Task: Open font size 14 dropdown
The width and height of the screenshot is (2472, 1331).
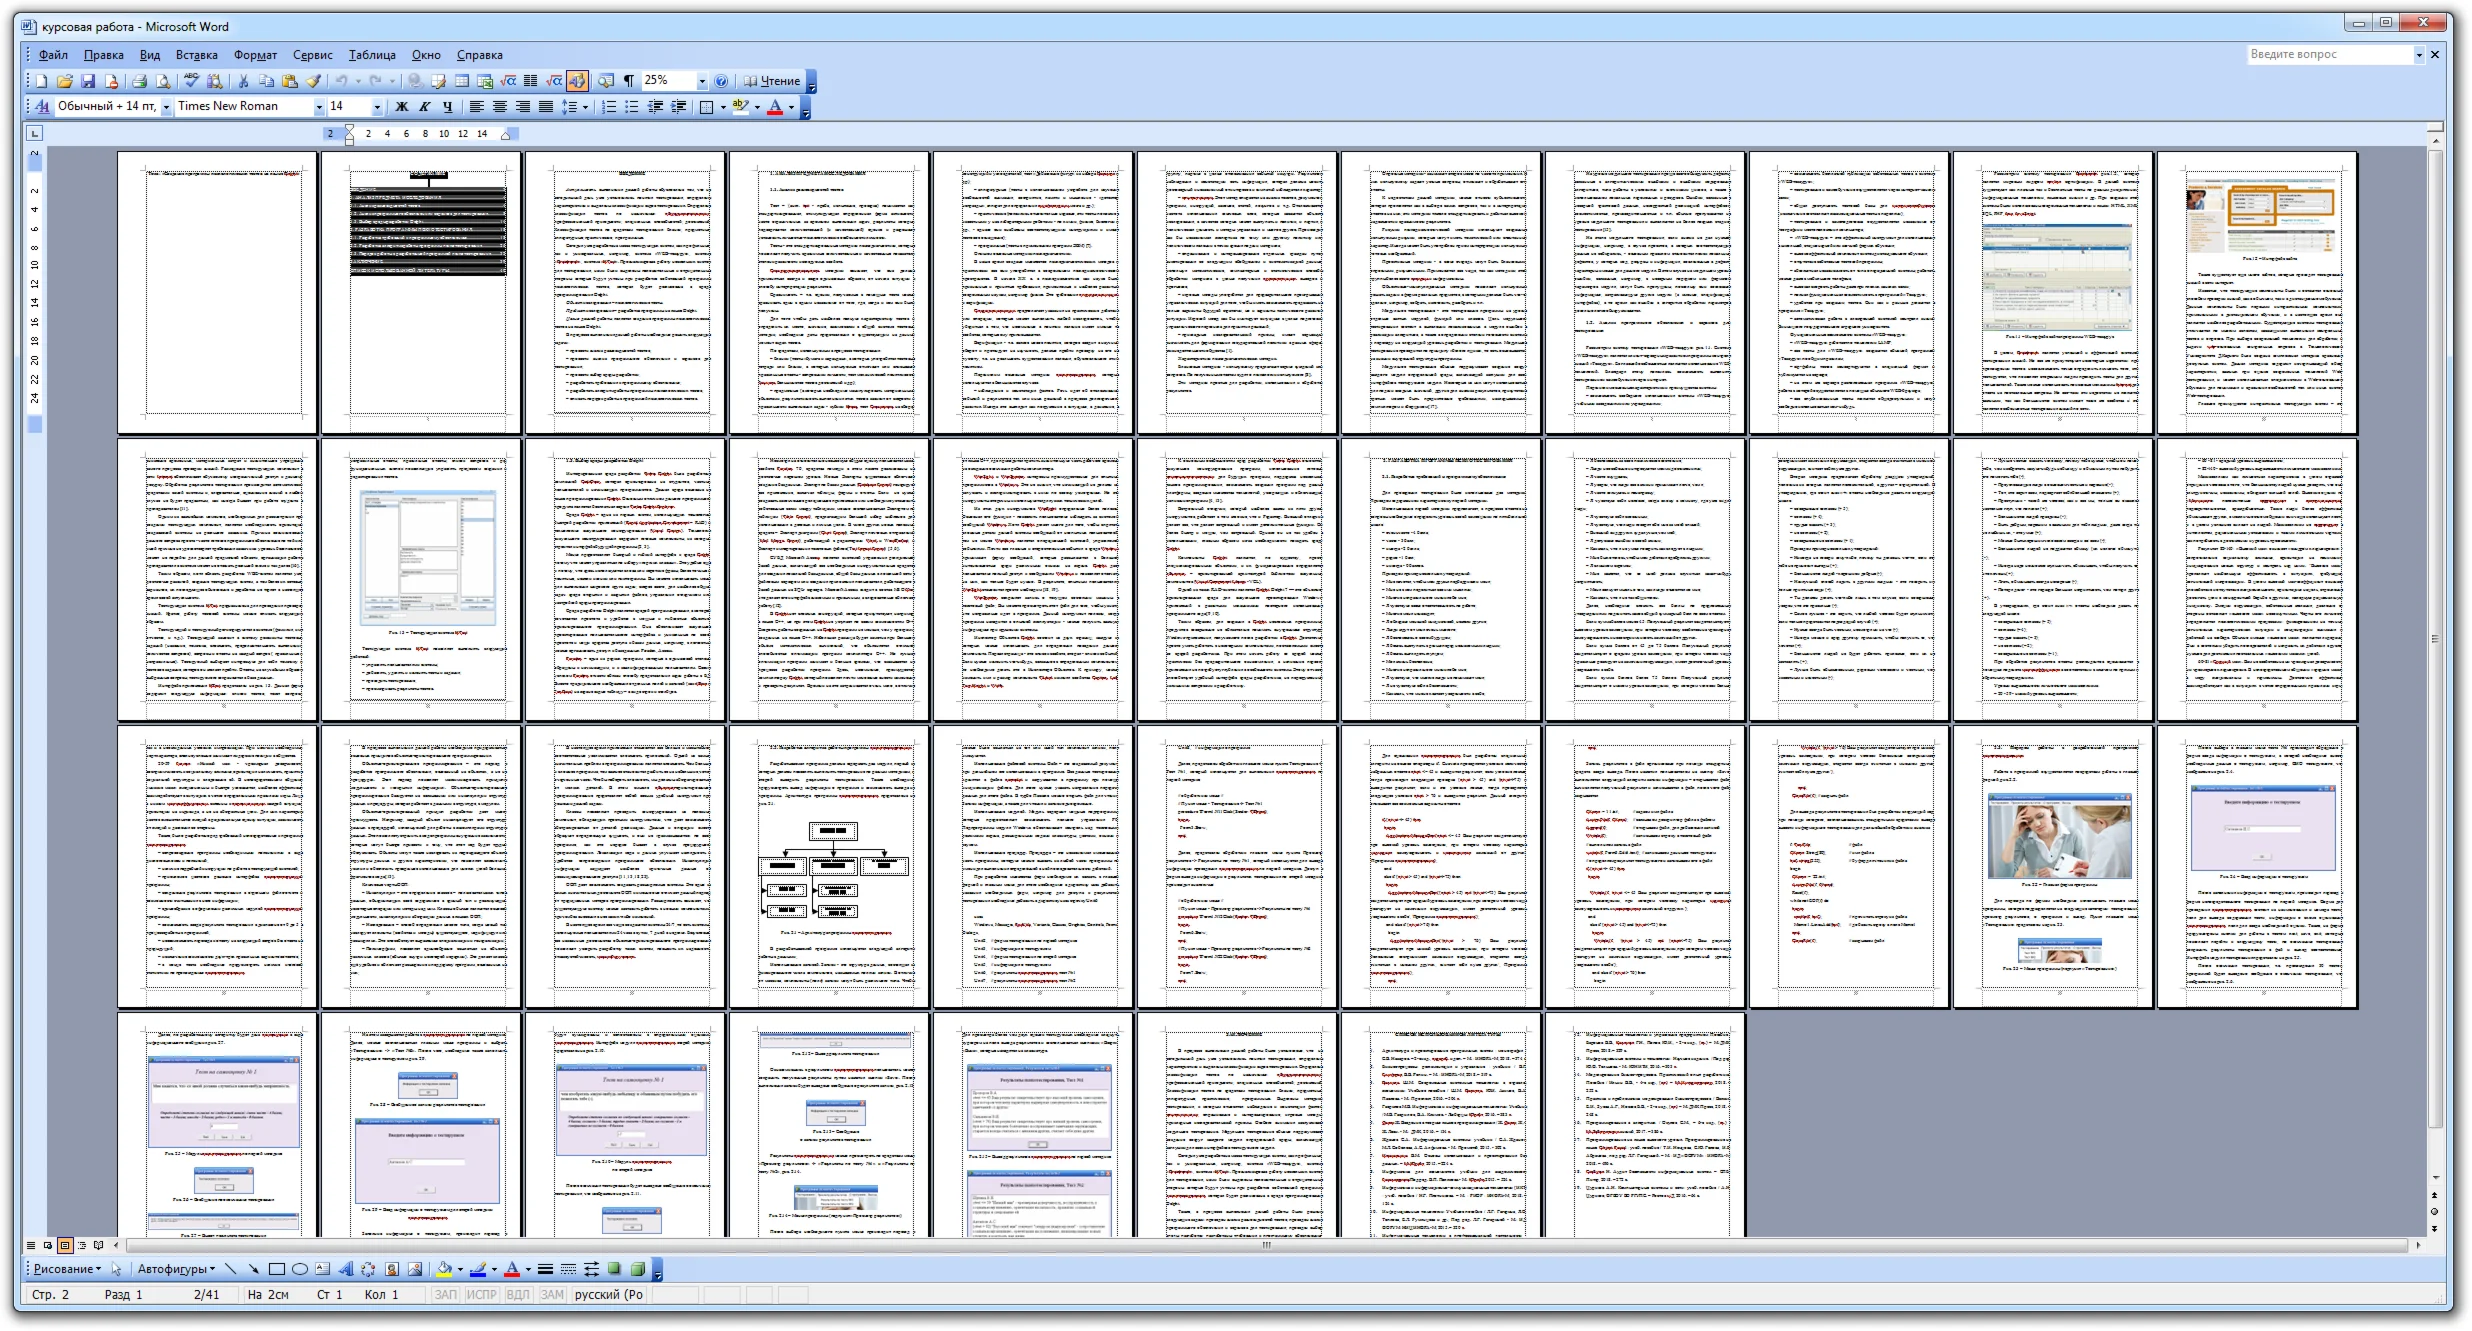Action: point(377,107)
